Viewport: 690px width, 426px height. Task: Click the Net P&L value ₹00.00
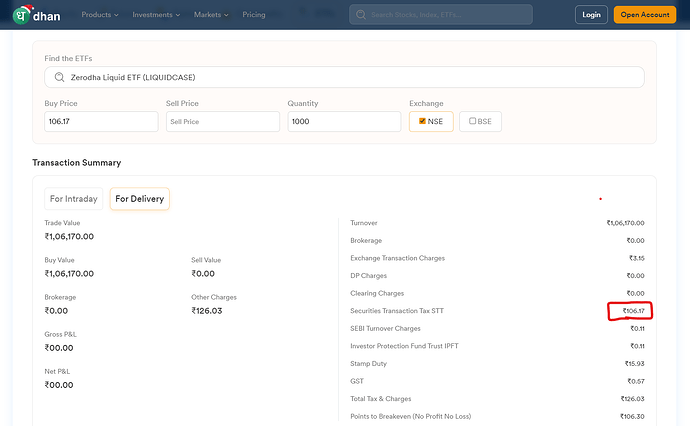coord(59,385)
